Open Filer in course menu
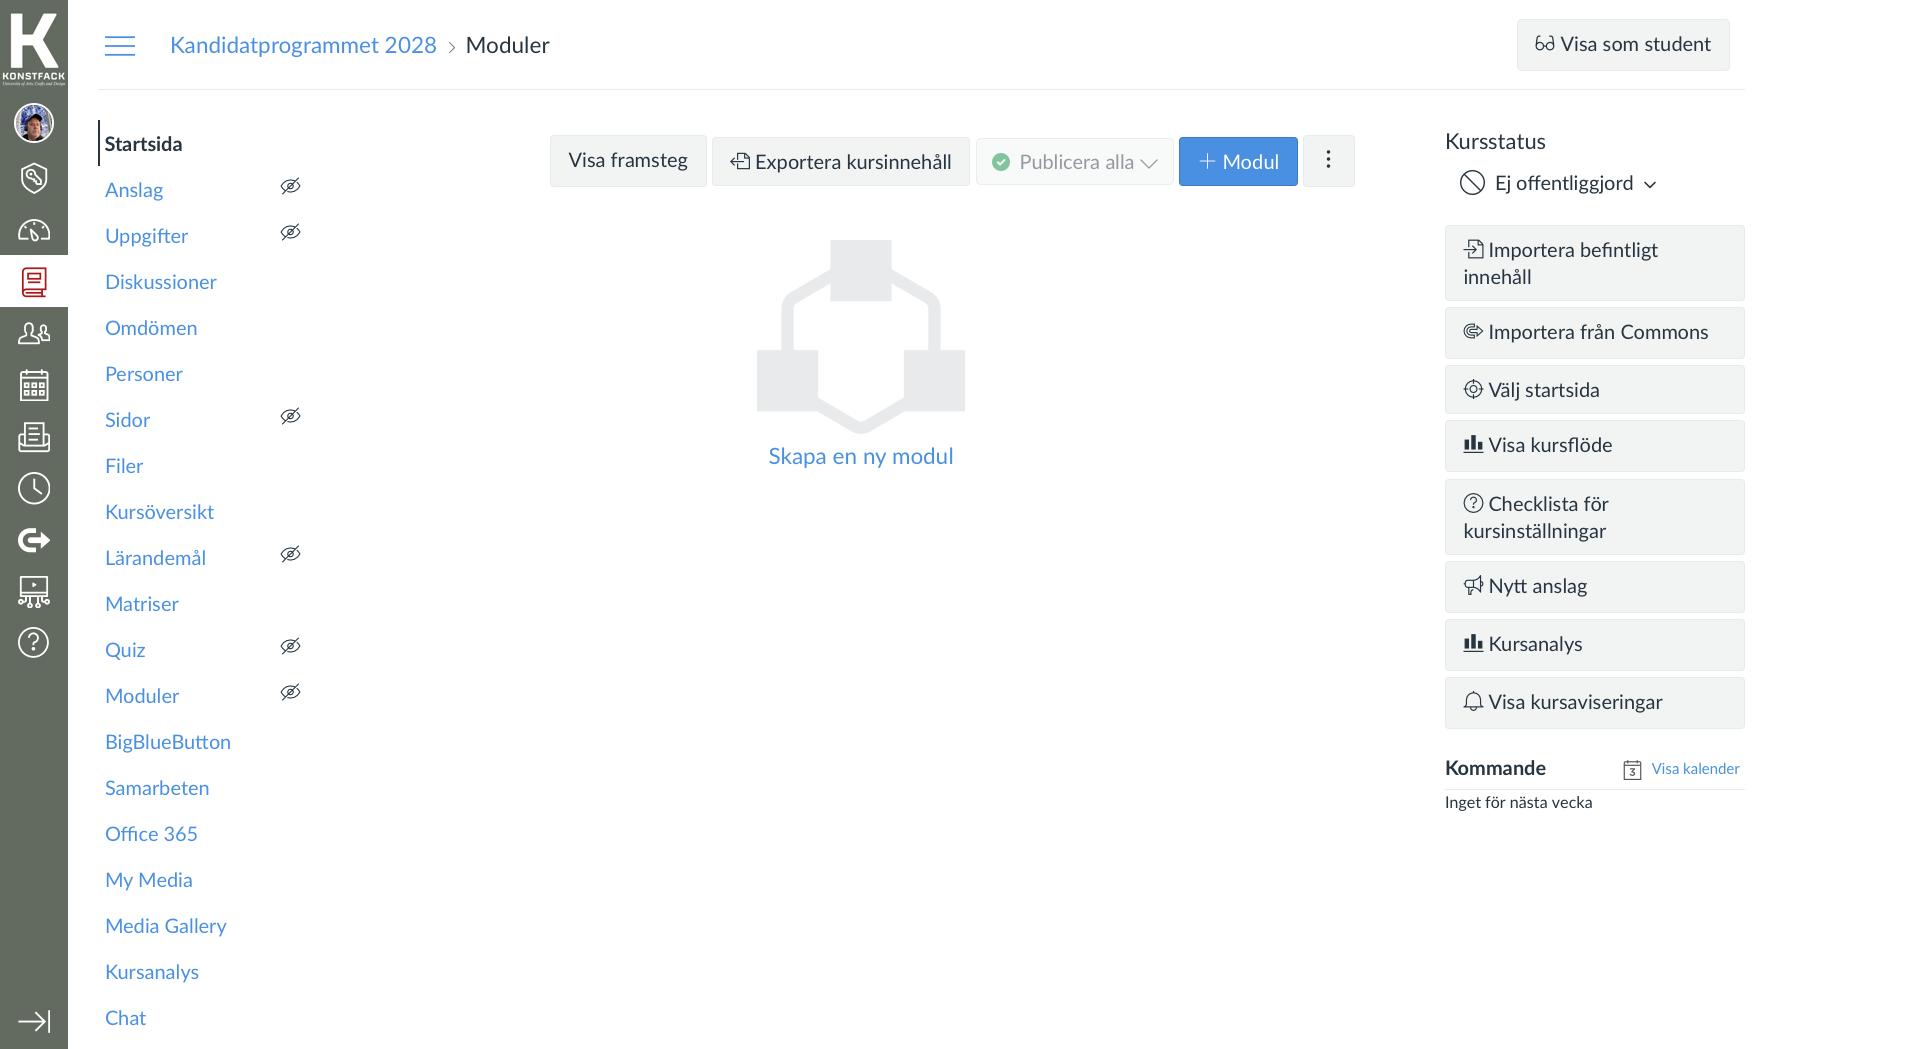 click(x=124, y=466)
